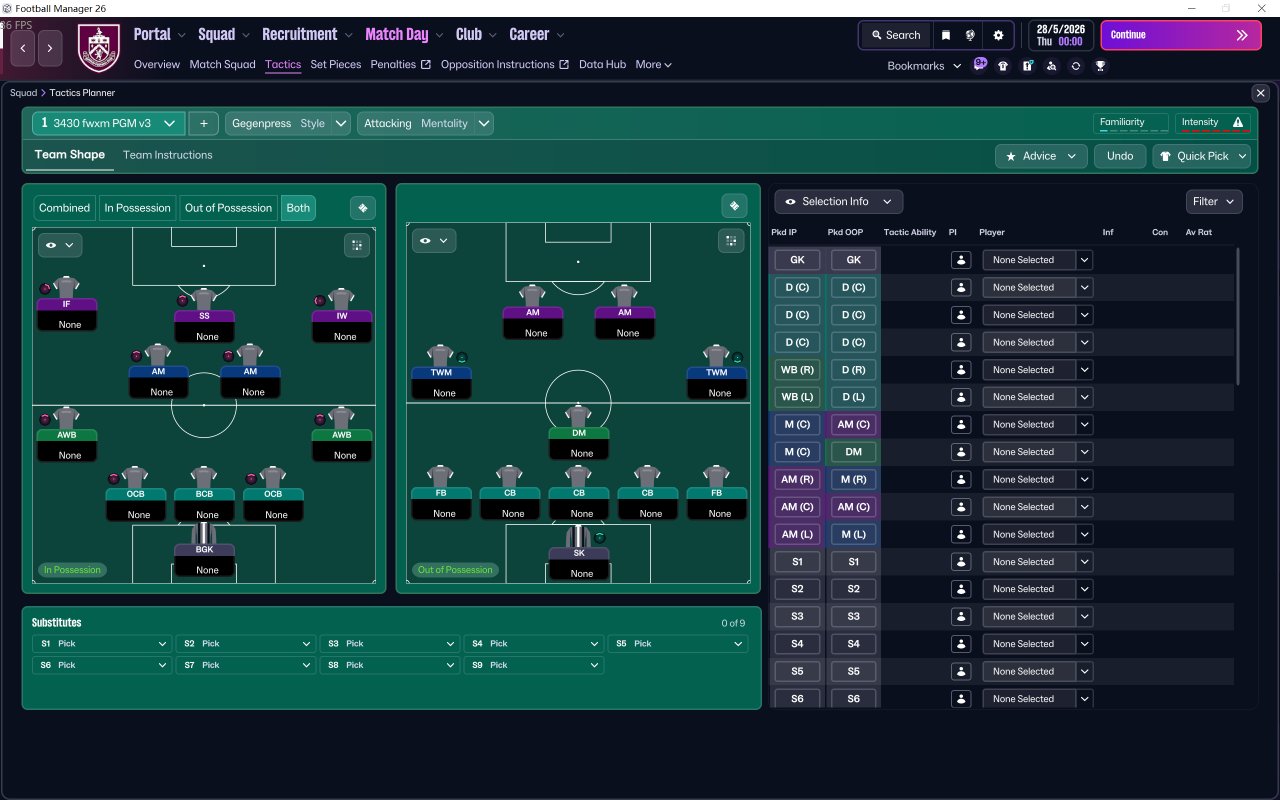Switch to the Team Instructions tab
The height and width of the screenshot is (800, 1280).
(168, 155)
